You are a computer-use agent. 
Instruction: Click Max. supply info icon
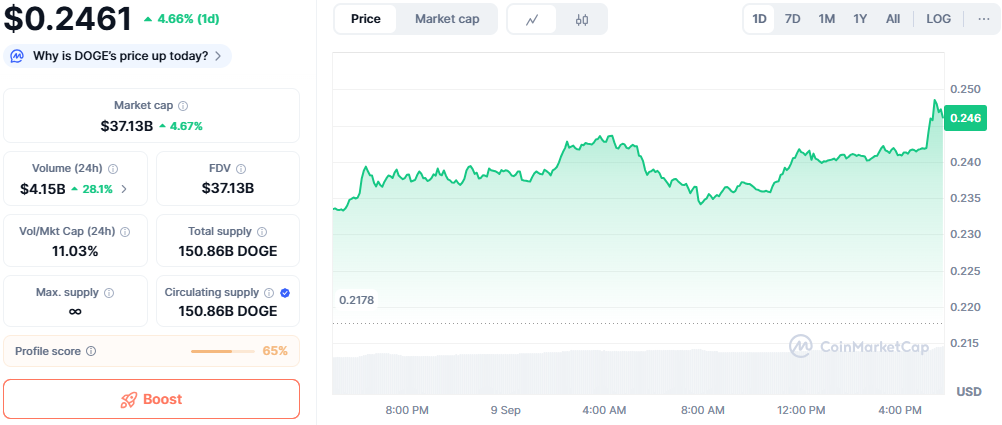point(109,293)
